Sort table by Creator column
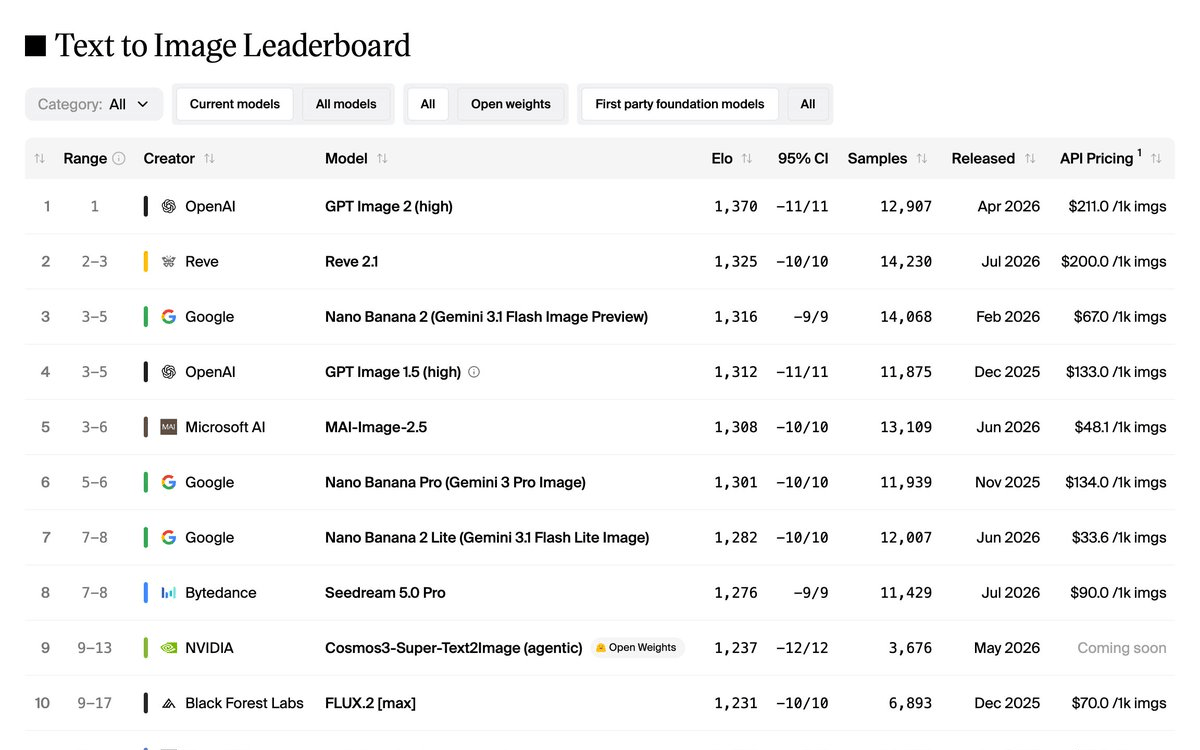The image size is (1200, 750). pyautogui.click(x=209, y=158)
